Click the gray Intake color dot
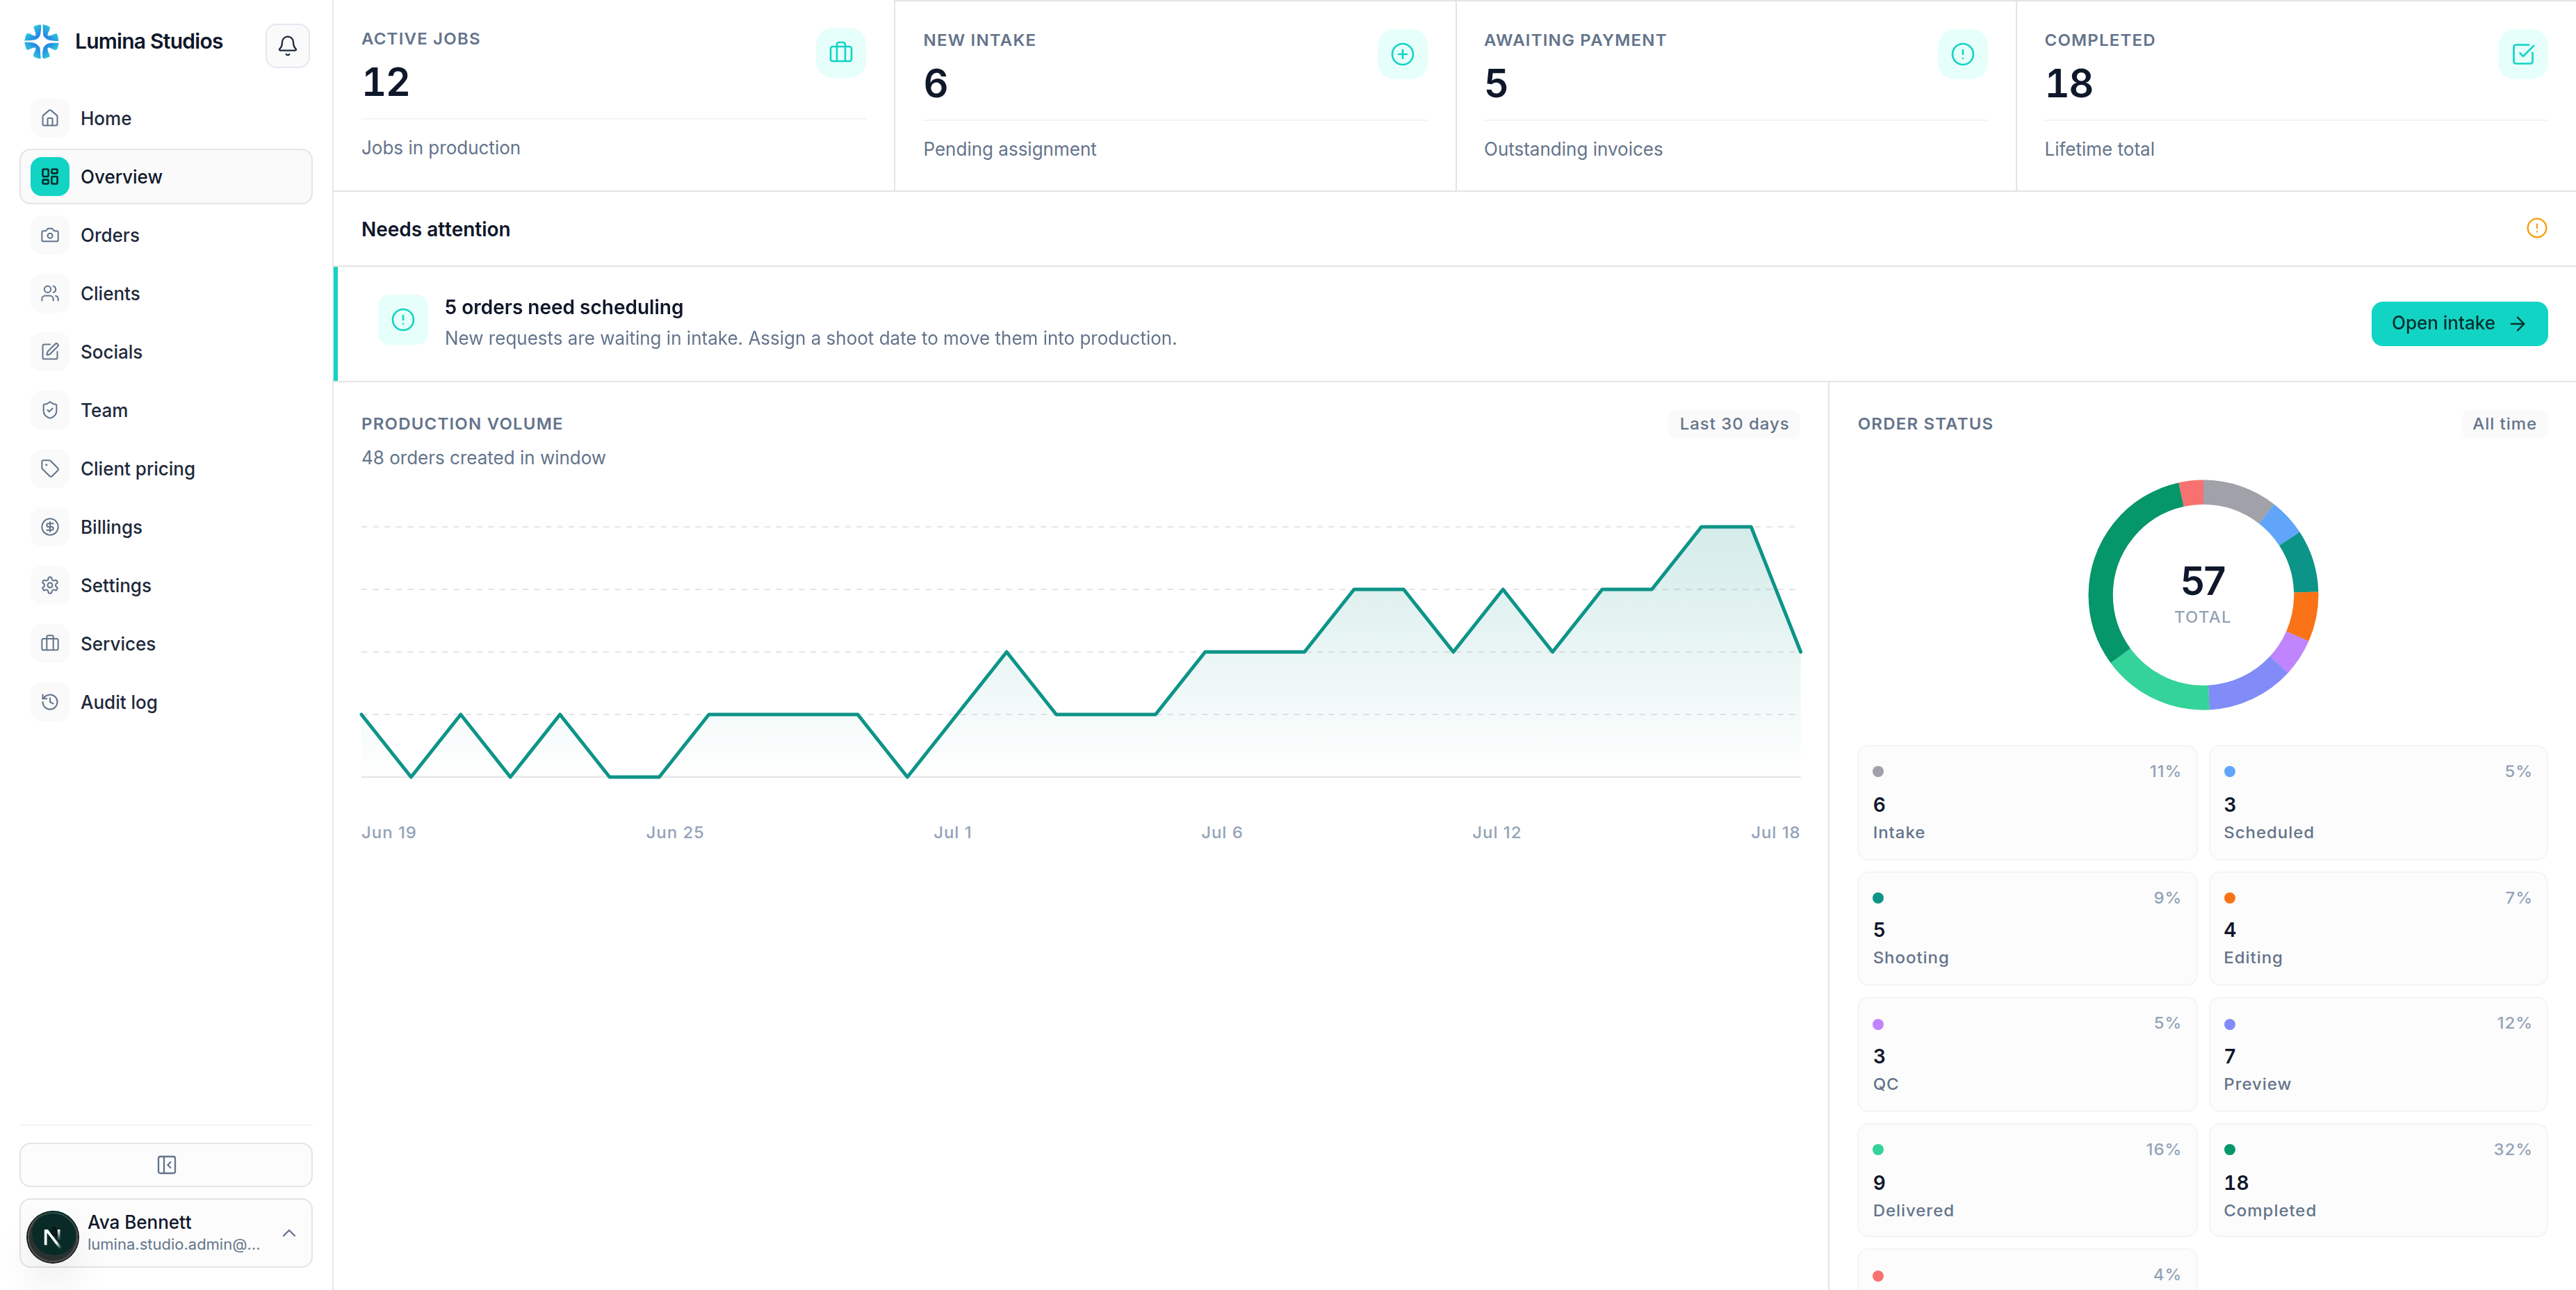Image resolution: width=2576 pixels, height=1290 pixels. (1878, 771)
